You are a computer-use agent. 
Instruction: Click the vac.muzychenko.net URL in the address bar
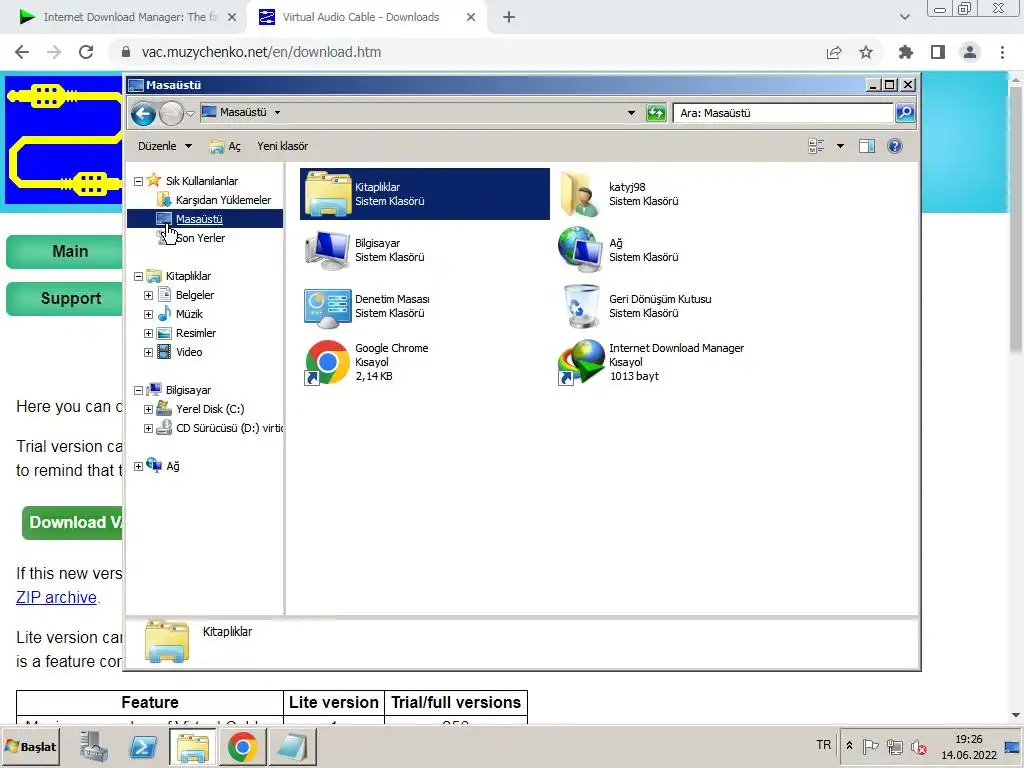tap(261, 52)
